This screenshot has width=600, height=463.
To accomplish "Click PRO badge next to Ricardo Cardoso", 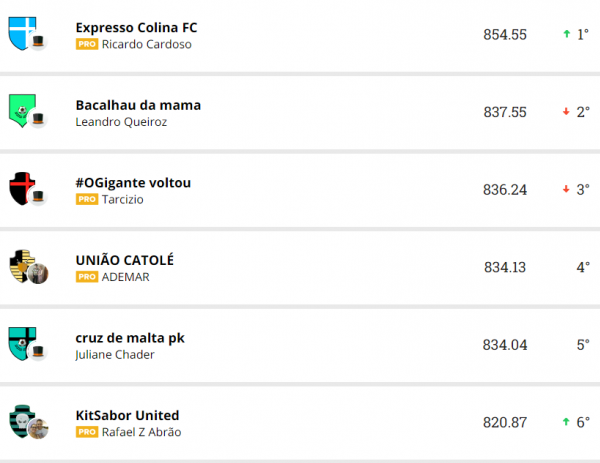I will (x=87, y=45).
